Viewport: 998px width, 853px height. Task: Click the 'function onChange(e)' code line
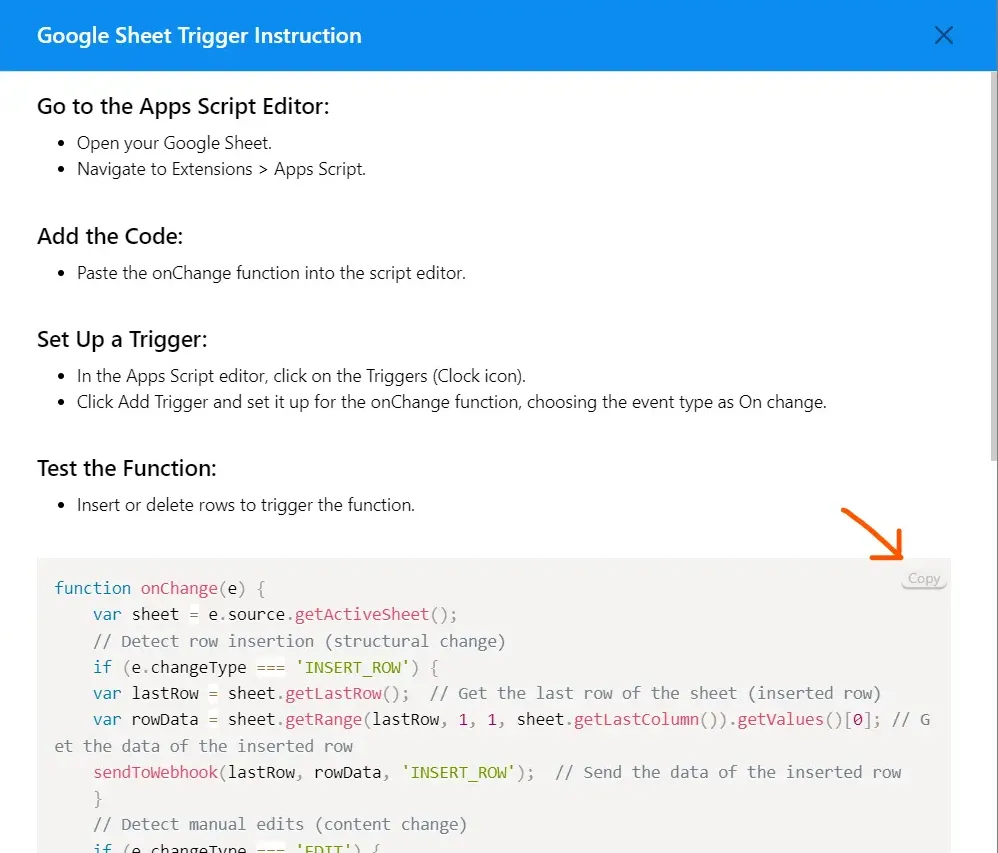(159, 588)
